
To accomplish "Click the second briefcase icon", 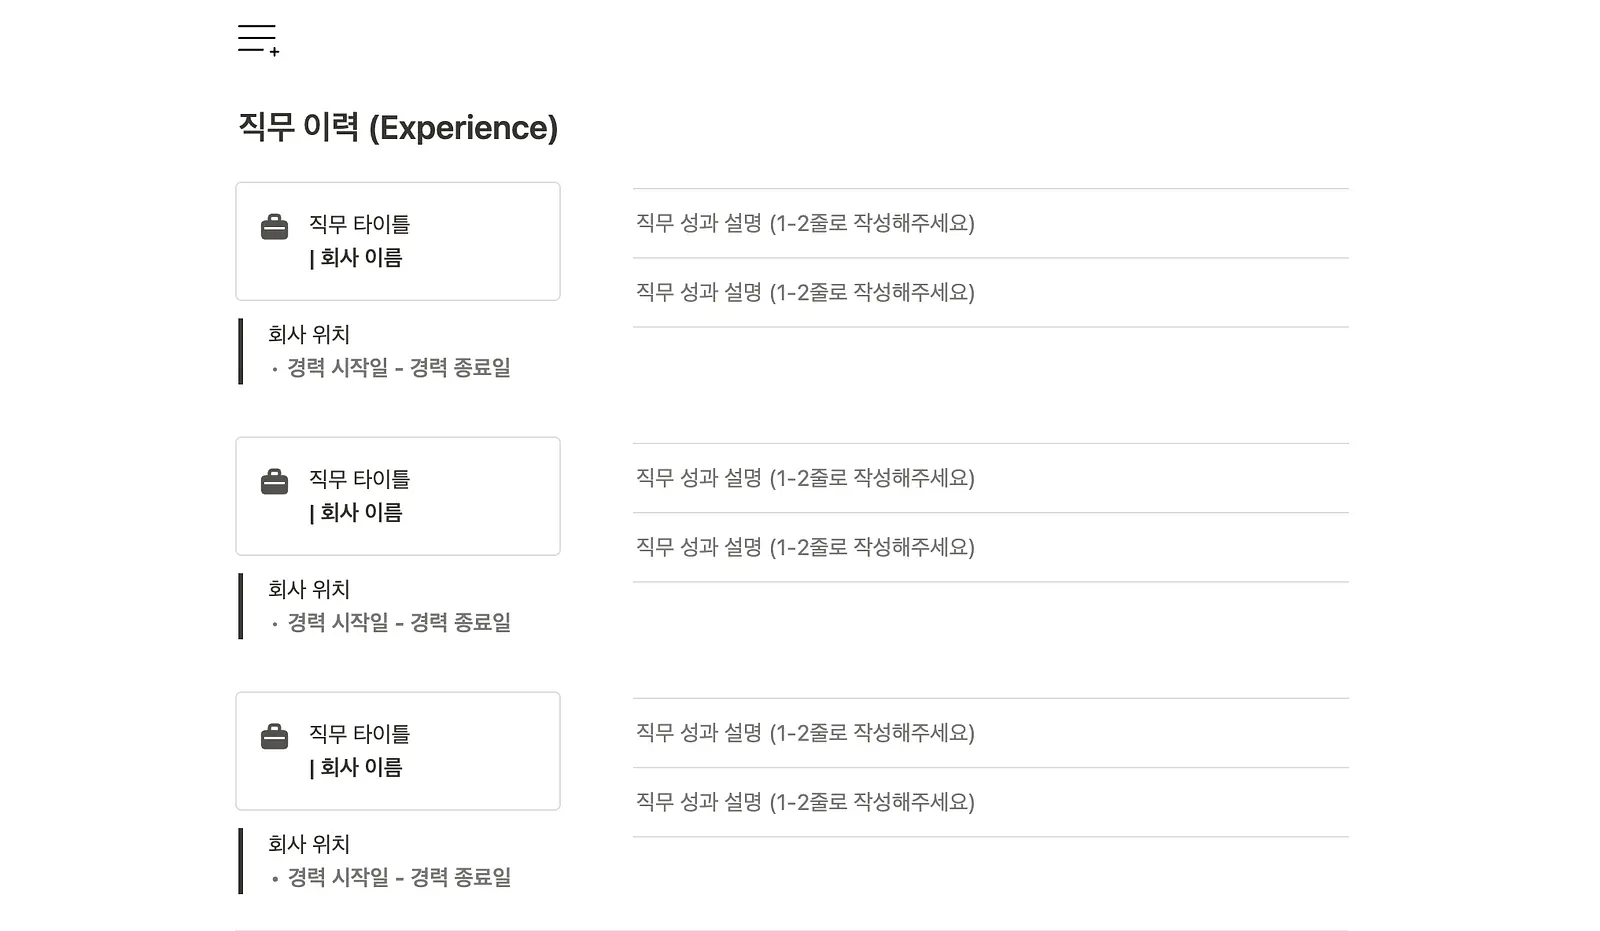I will 274,482.
